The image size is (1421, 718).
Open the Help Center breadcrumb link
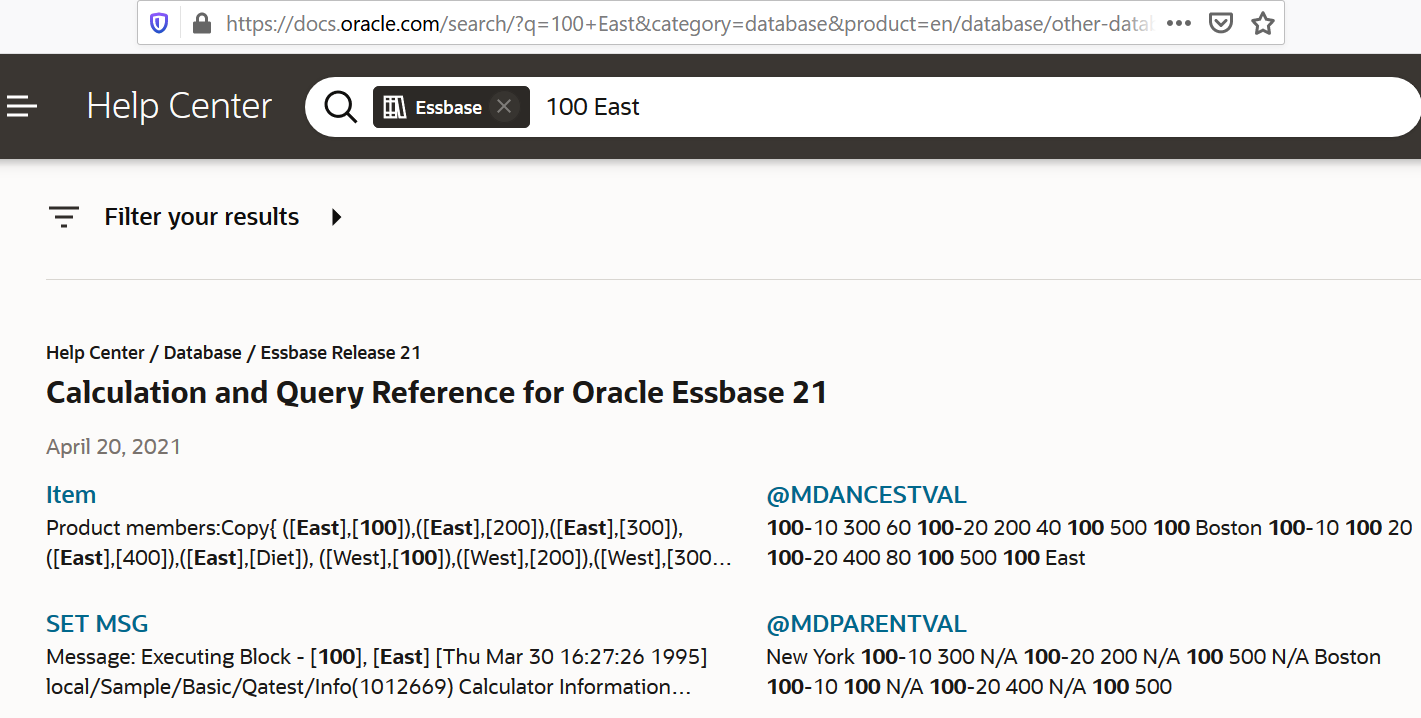(95, 352)
